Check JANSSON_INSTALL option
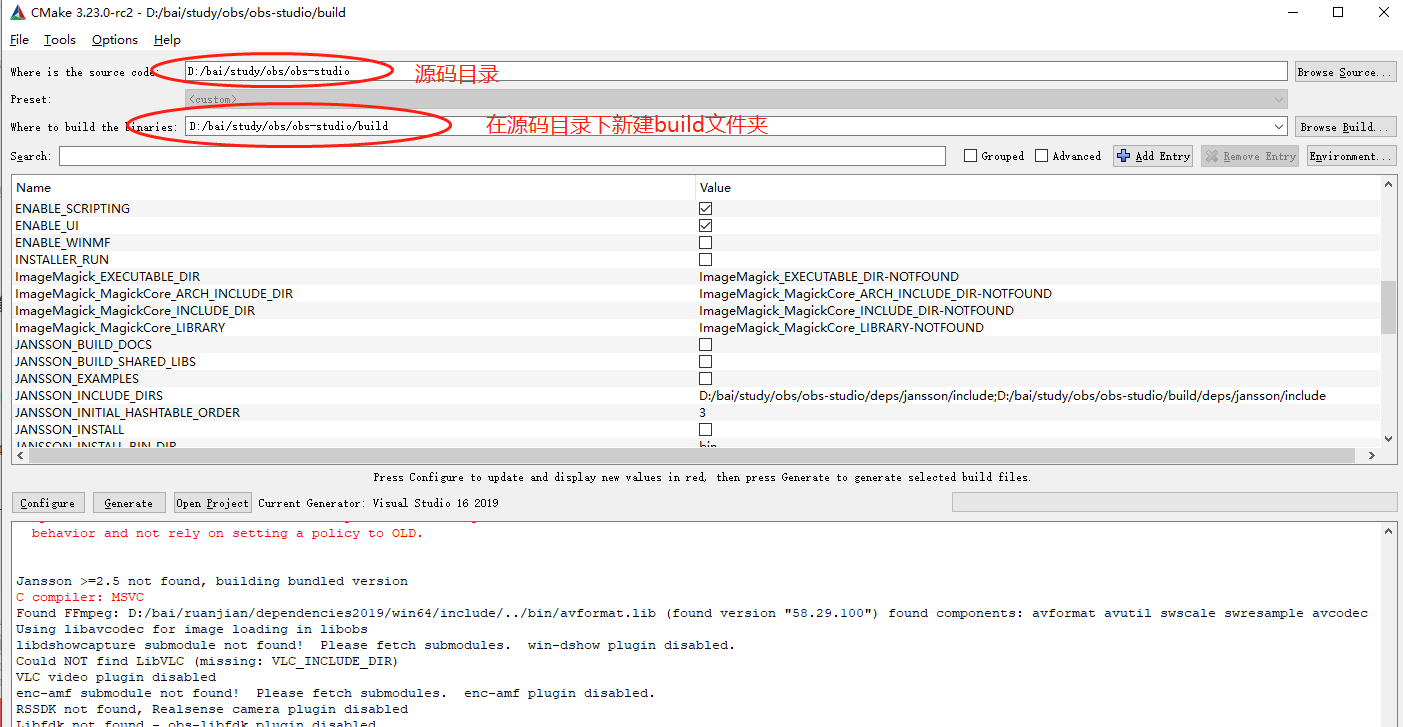The width and height of the screenshot is (1403, 727). [706, 429]
